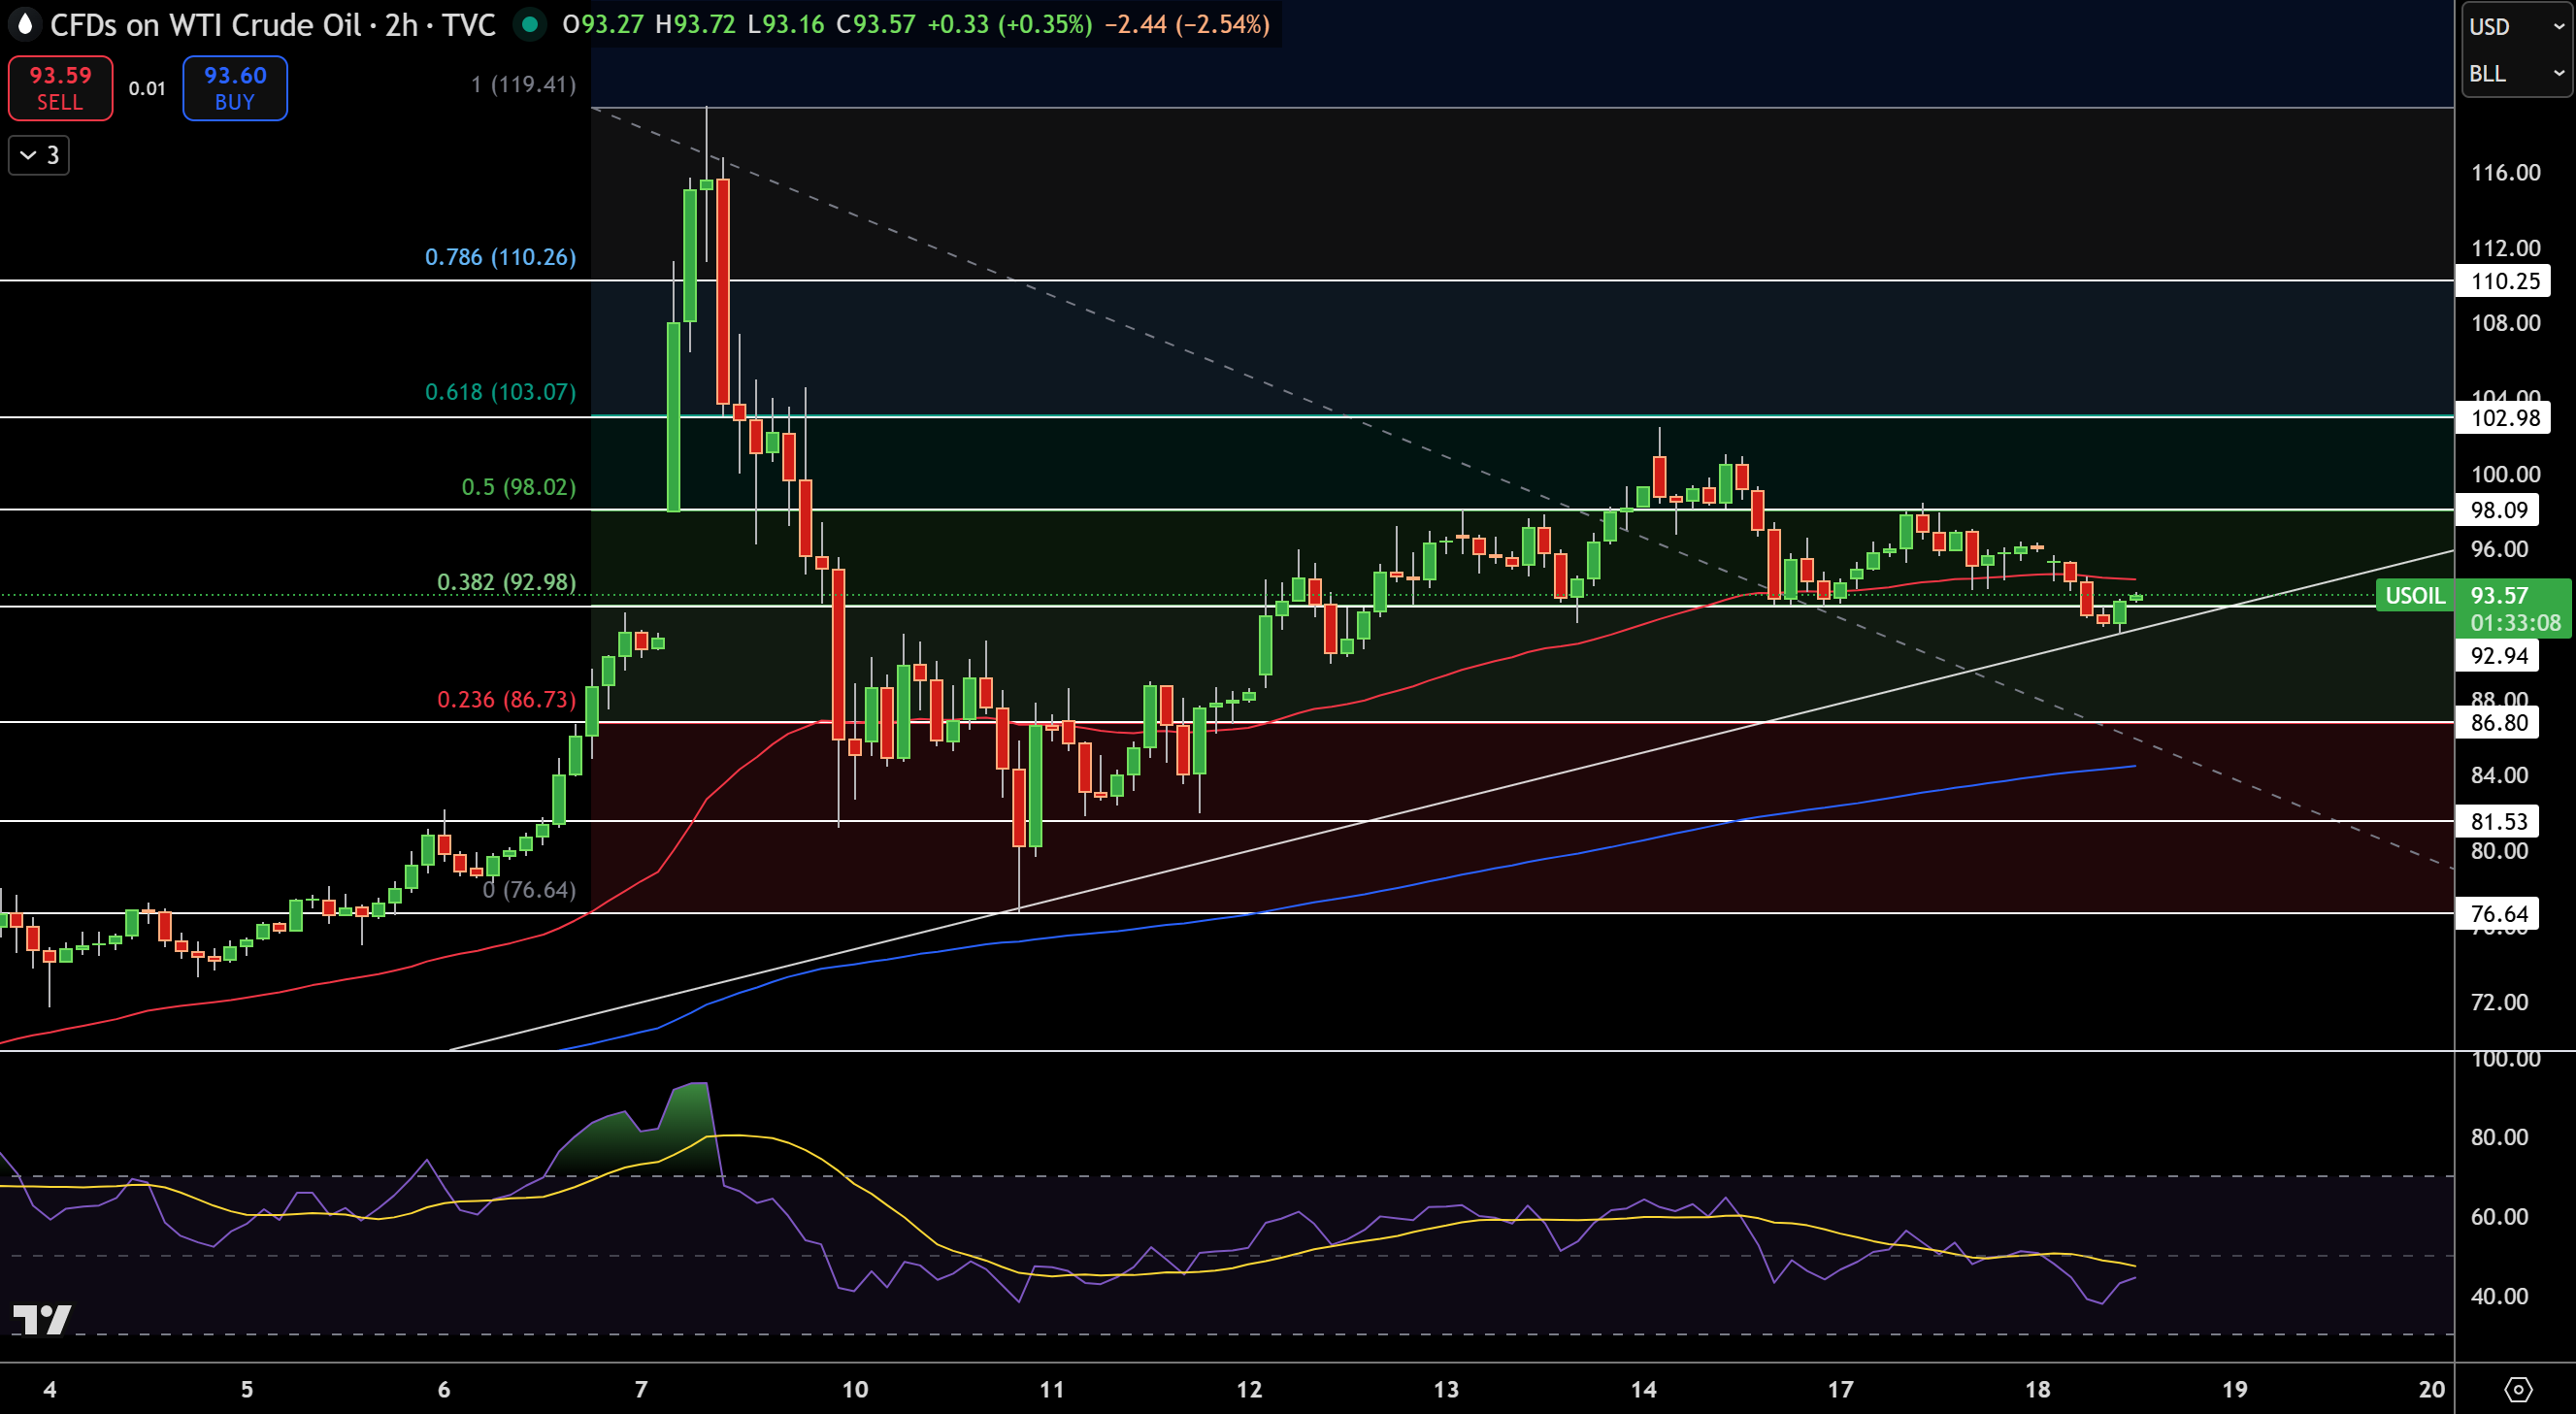
Task: Click date 4 on the time axis
Action: click(x=50, y=1389)
